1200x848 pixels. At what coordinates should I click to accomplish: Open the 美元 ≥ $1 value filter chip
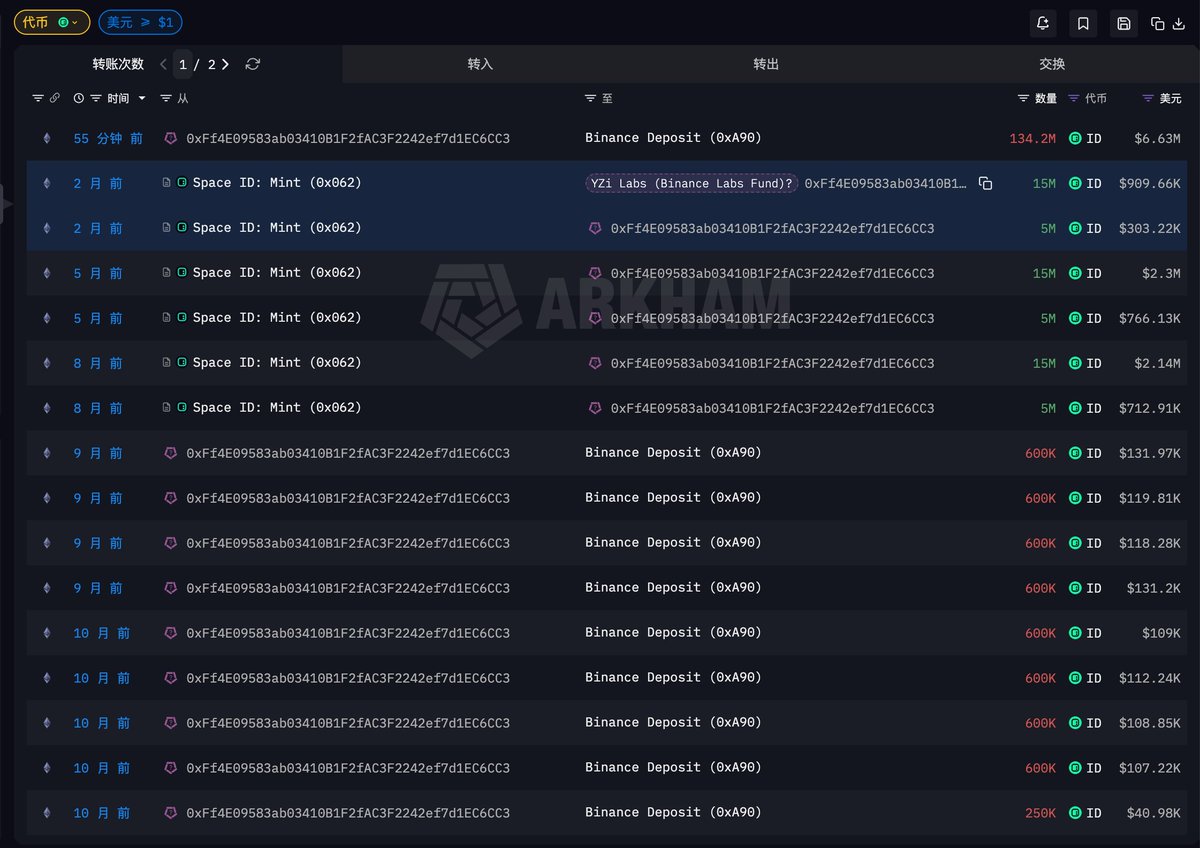[140, 22]
